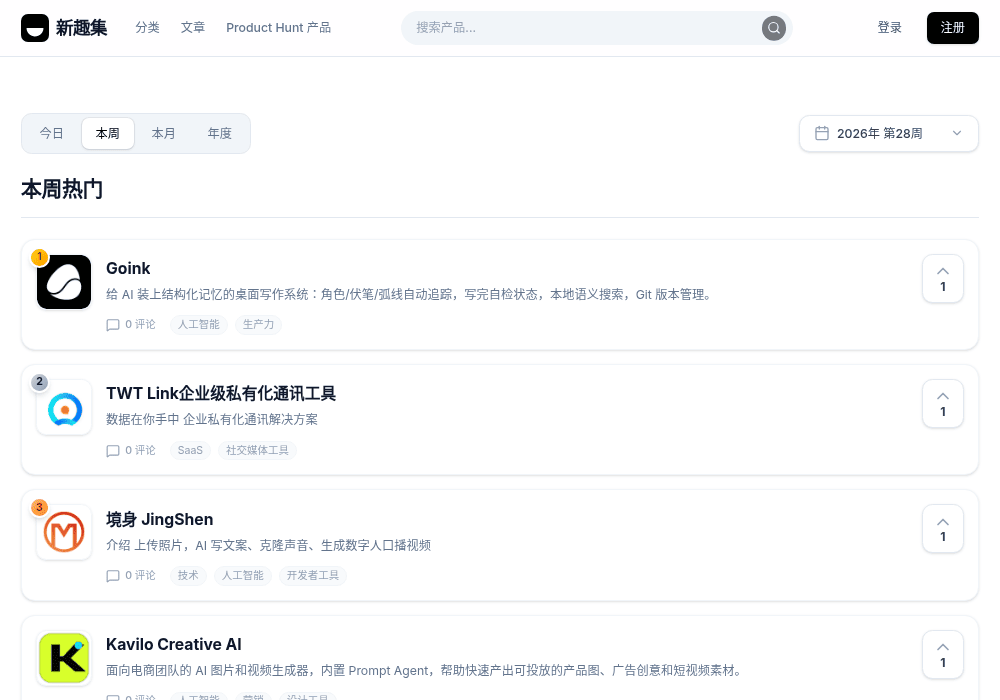Open the 分类 navigation menu
This screenshot has width=1000, height=700.
(x=147, y=27)
